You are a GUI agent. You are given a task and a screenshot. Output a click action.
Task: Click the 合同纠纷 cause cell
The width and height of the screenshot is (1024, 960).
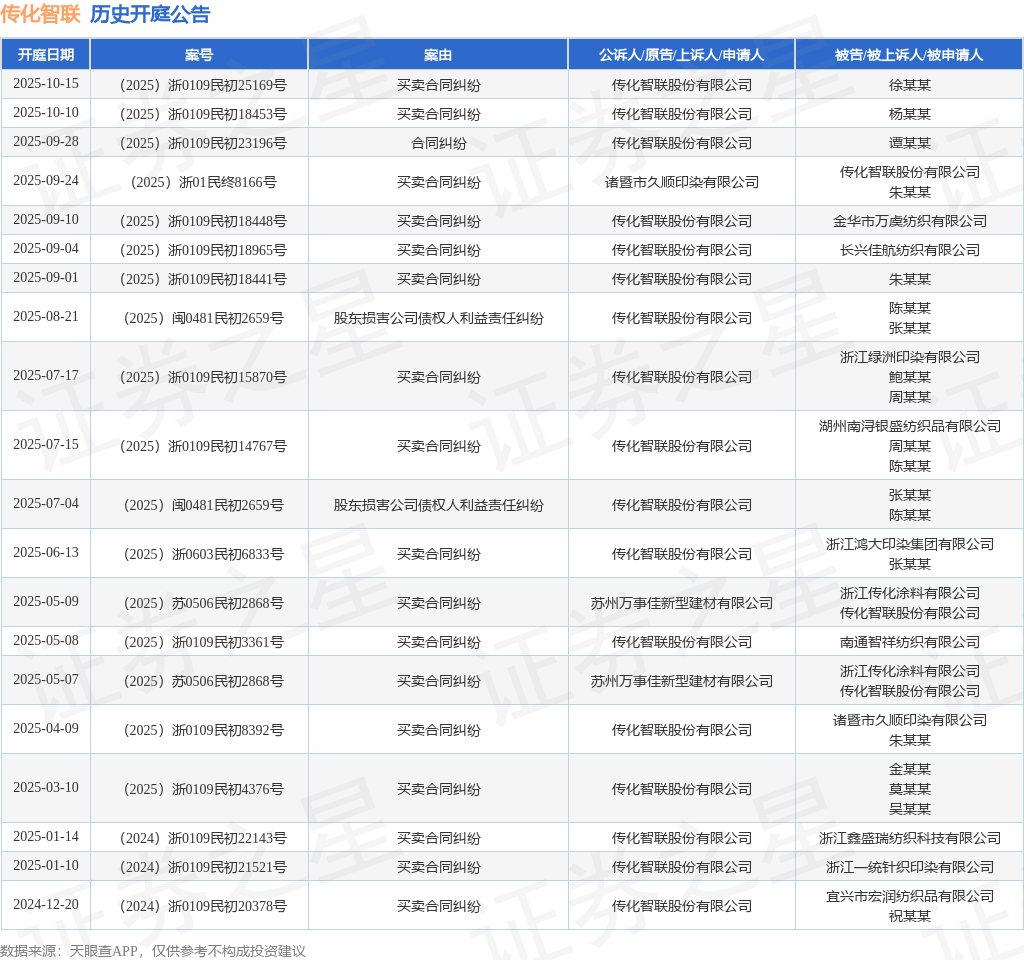438,143
